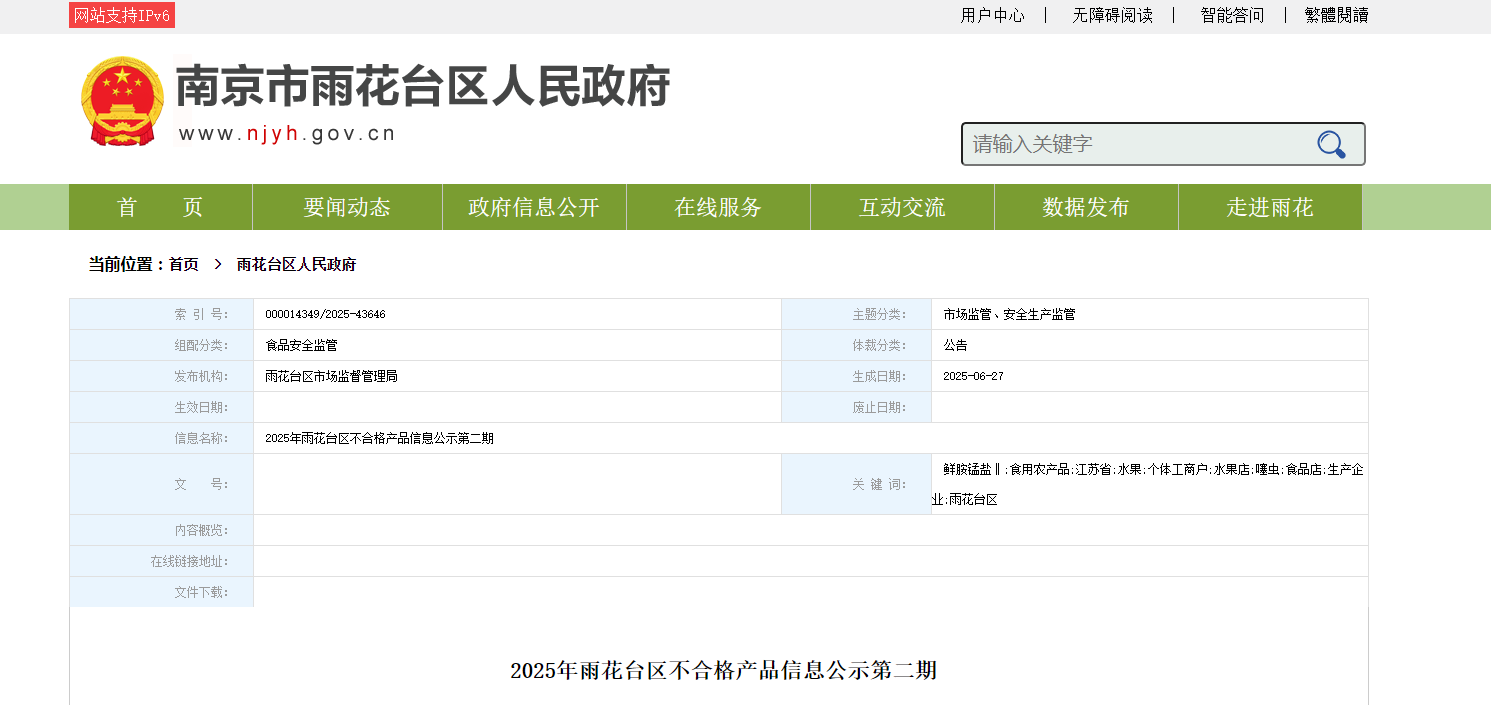The height and width of the screenshot is (705, 1491).
Task: Open 智能答问 link
Action: coord(1232,15)
